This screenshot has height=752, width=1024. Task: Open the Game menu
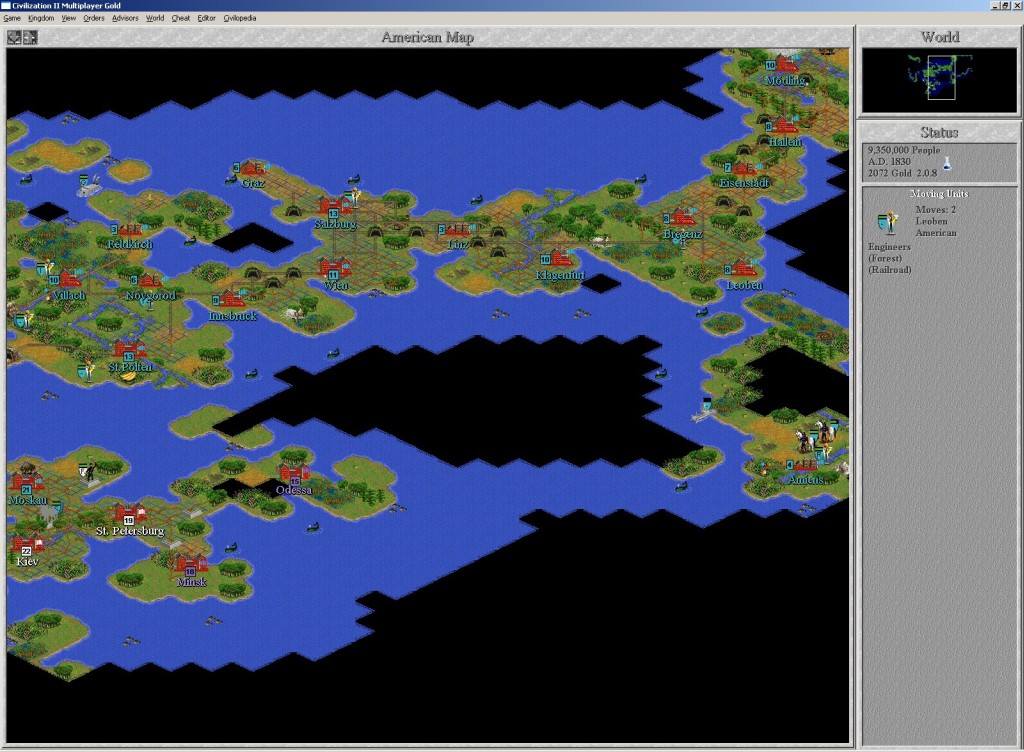point(12,18)
